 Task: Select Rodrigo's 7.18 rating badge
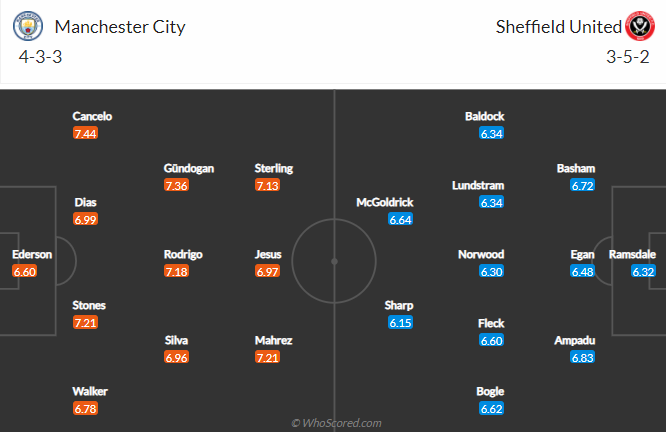177,272
